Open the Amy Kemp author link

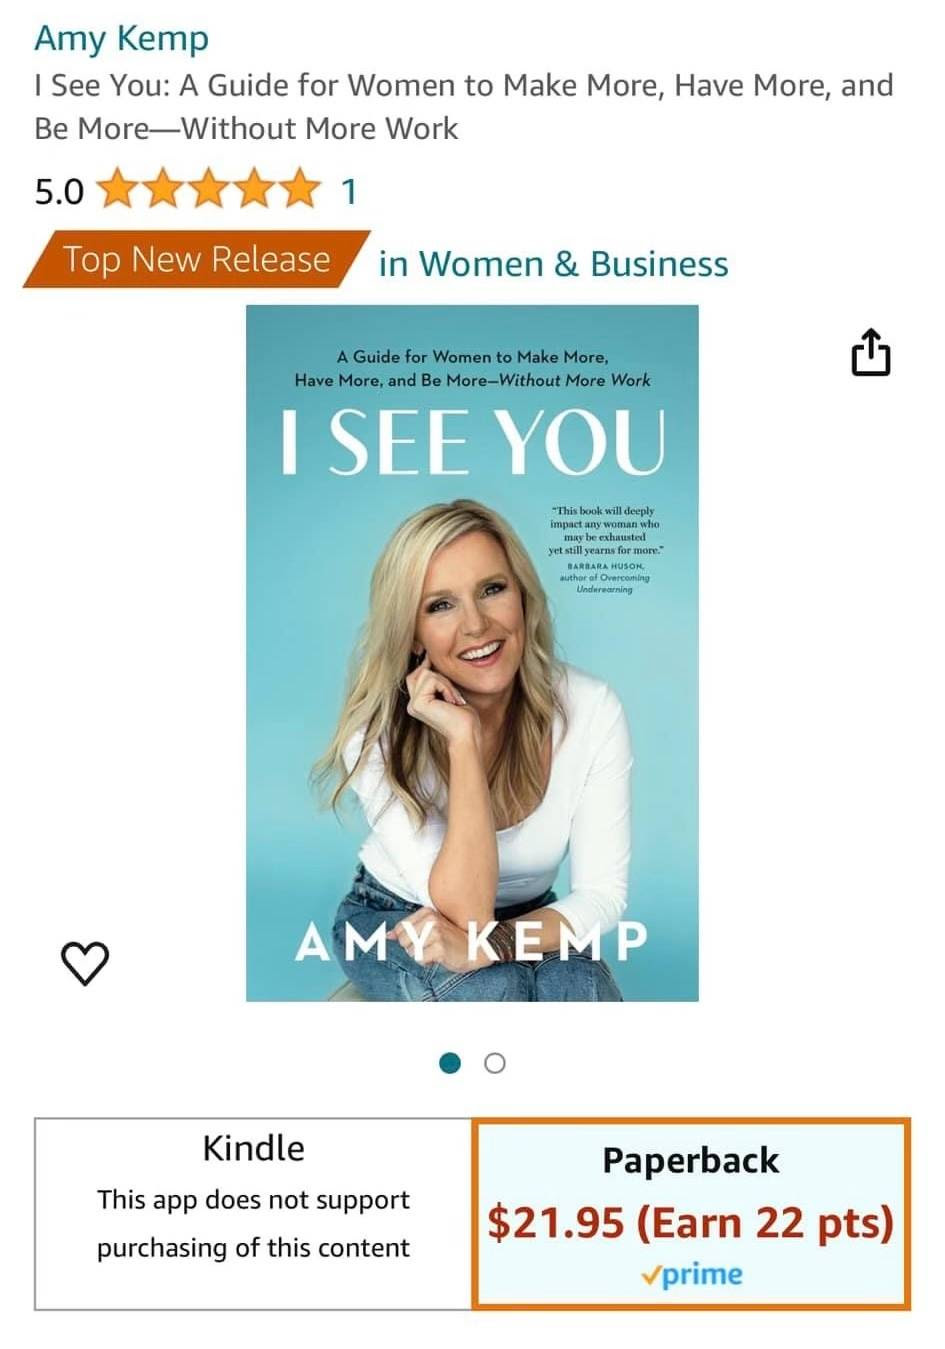(x=121, y=39)
